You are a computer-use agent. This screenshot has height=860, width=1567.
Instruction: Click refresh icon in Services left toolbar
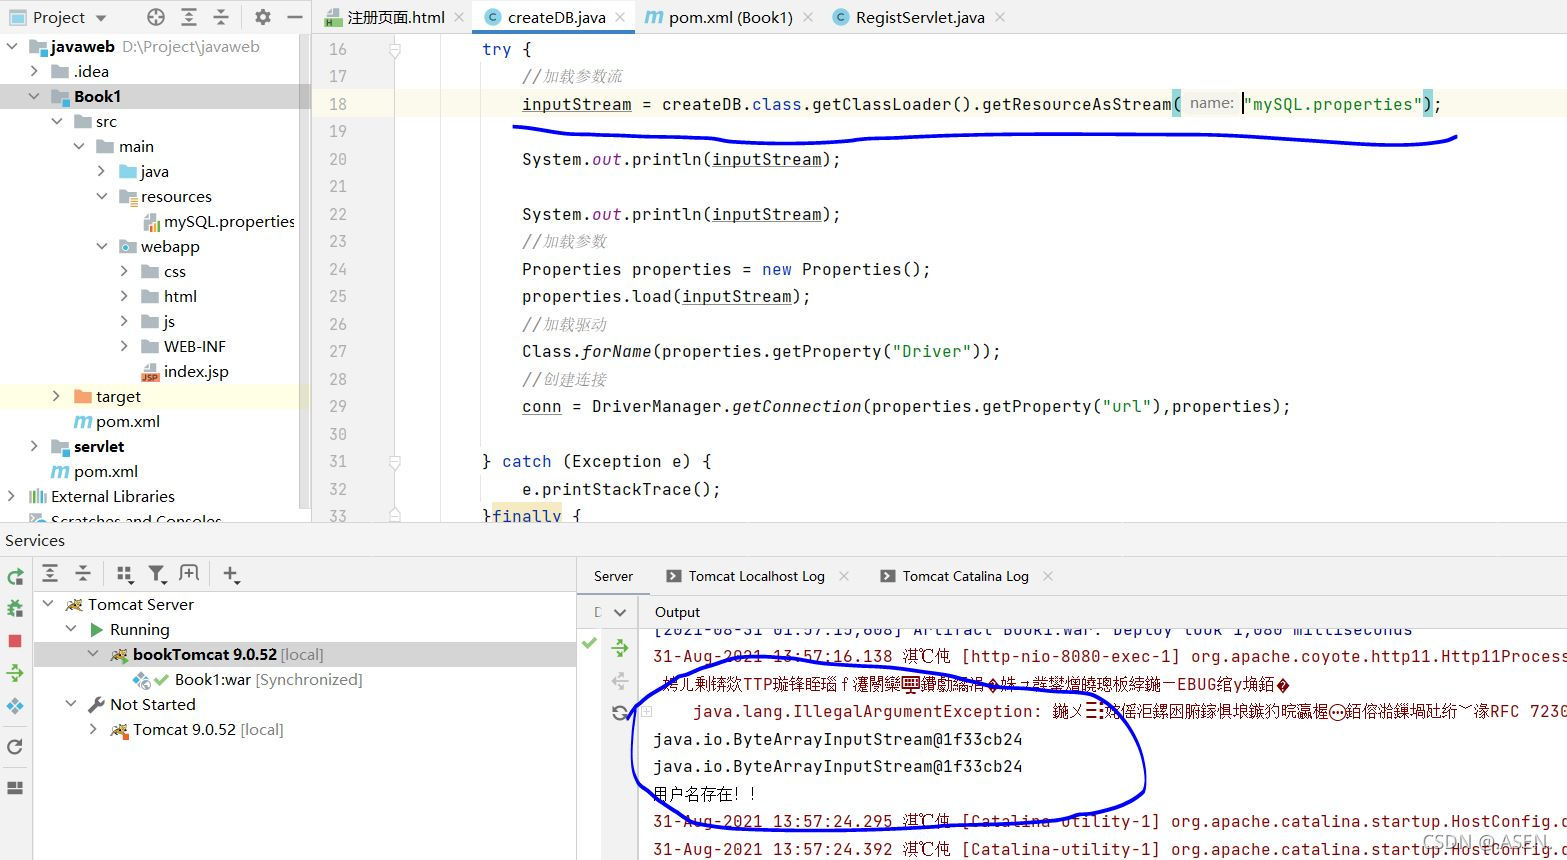tap(15, 746)
